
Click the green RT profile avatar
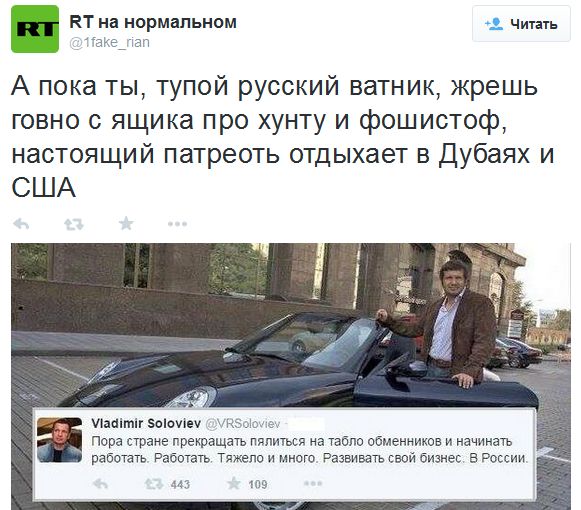pyautogui.click(x=35, y=29)
